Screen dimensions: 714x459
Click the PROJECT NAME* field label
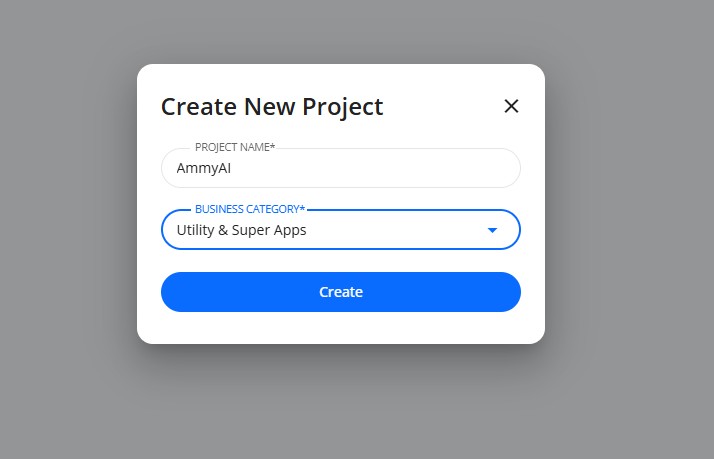point(234,147)
